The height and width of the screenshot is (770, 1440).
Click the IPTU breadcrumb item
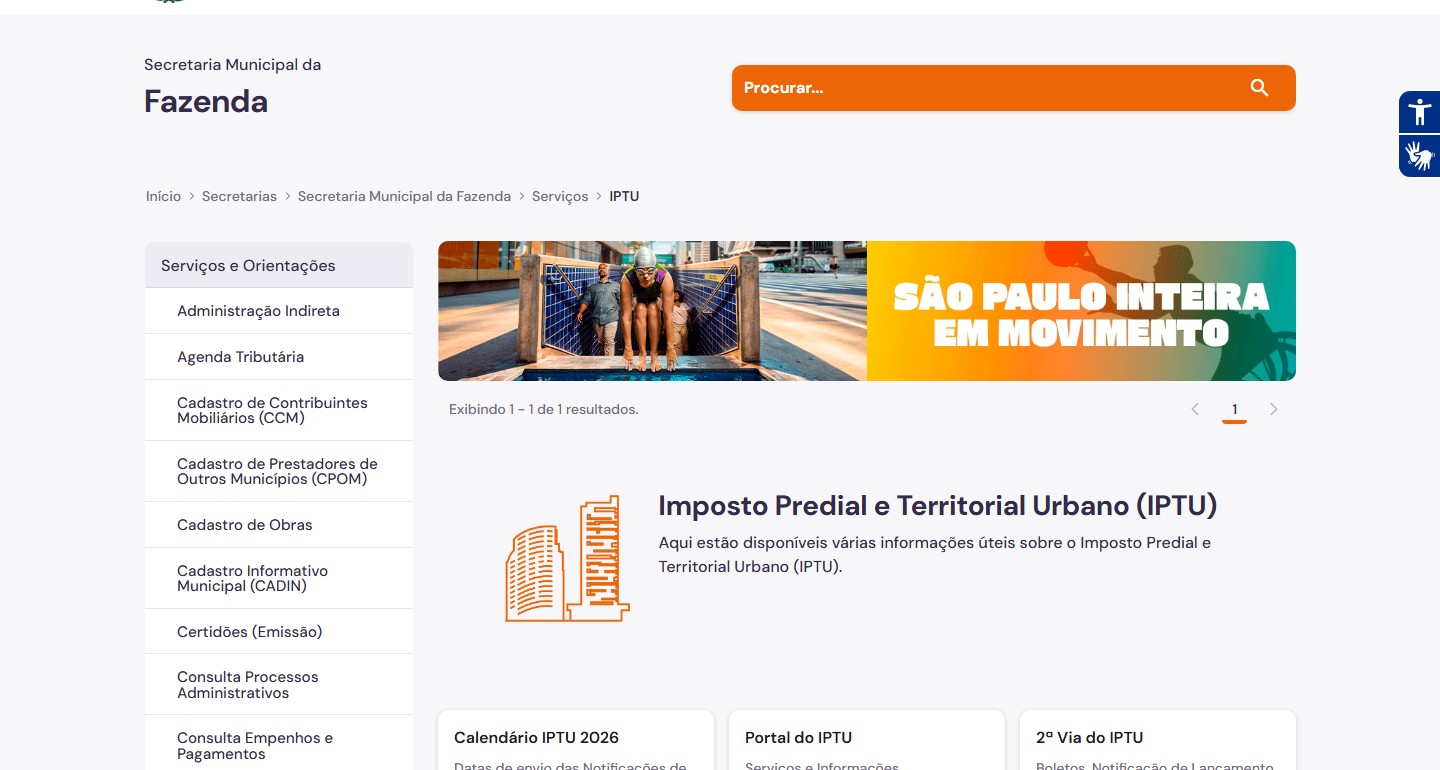(624, 196)
